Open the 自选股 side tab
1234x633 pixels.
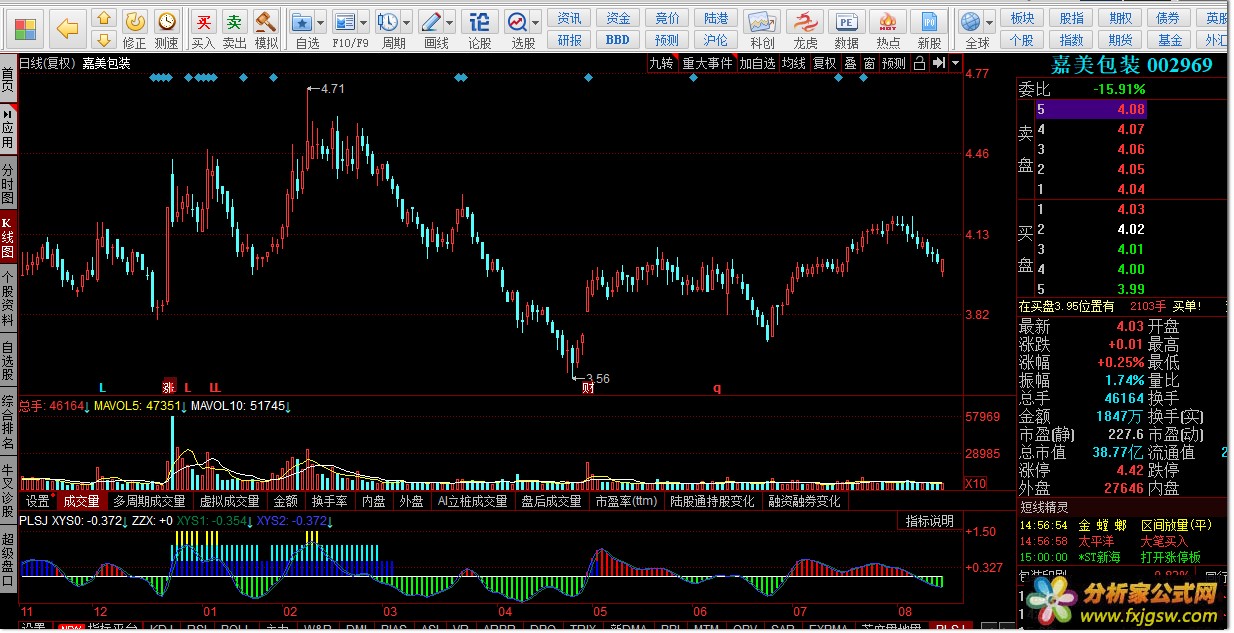[8, 361]
